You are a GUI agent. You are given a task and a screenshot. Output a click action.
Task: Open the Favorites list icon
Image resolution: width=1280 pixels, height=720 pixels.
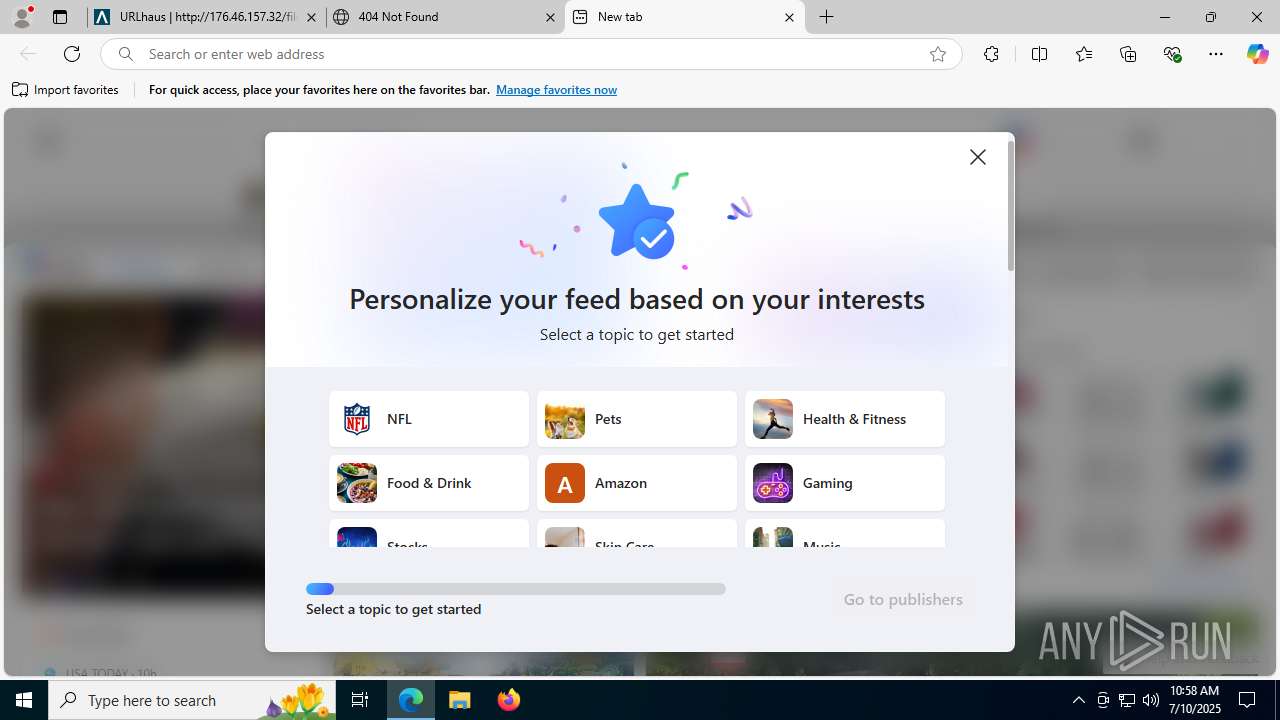point(1084,54)
